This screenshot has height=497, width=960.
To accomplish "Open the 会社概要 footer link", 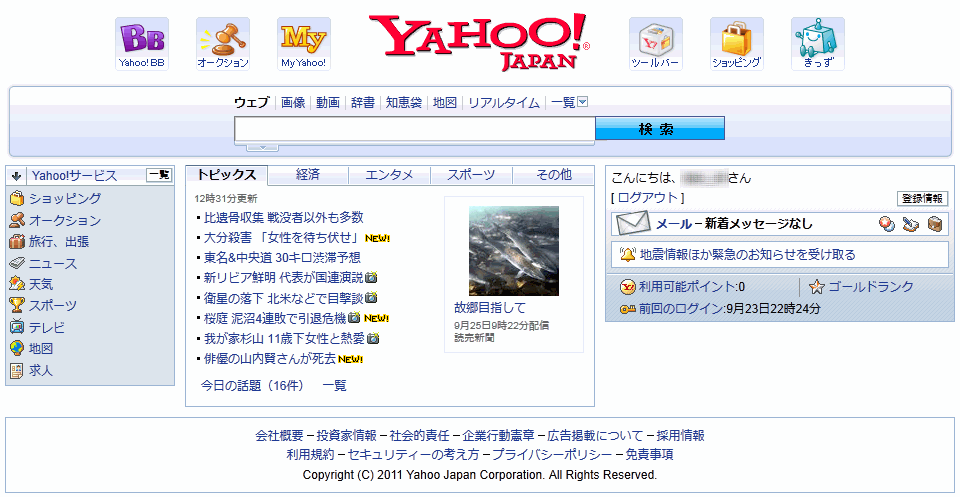I will tap(279, 436).
